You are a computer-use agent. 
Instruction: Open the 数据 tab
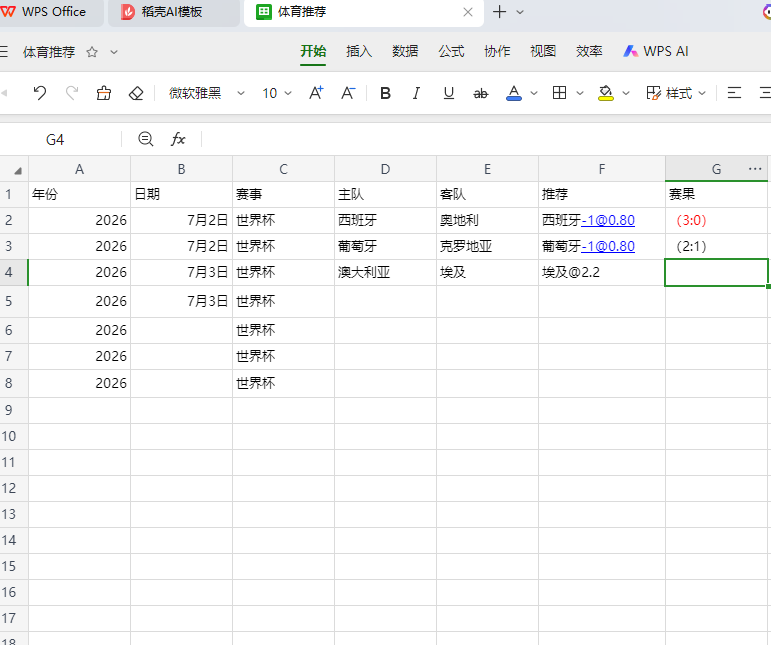[405, 51]
